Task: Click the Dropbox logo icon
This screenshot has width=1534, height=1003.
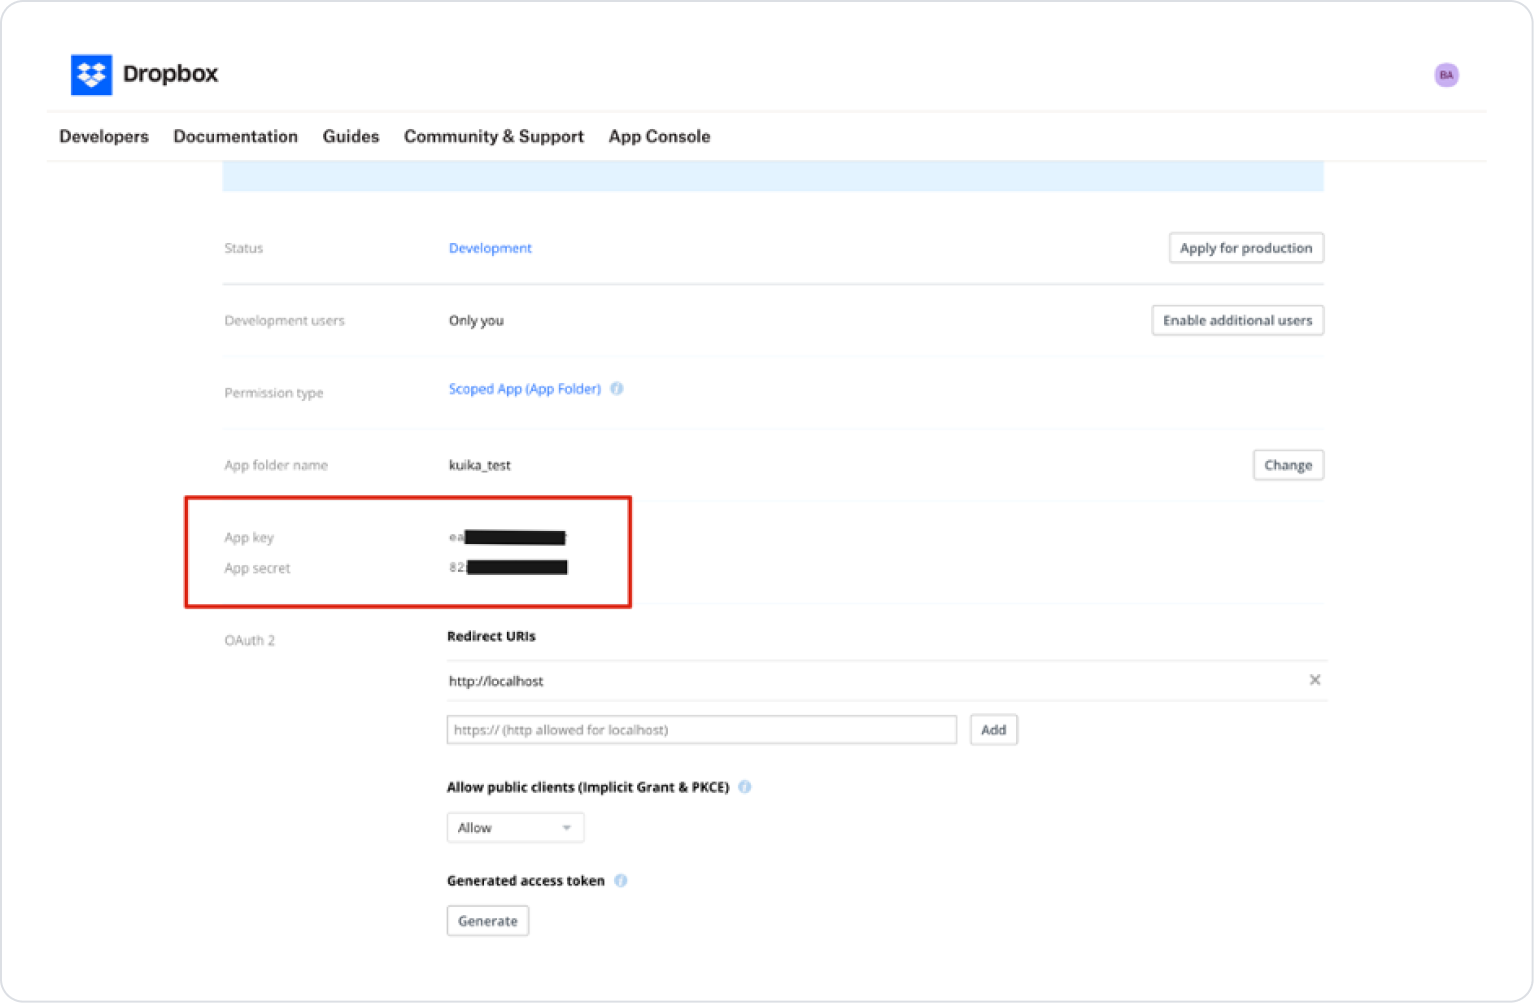Action: coord(91,74)
